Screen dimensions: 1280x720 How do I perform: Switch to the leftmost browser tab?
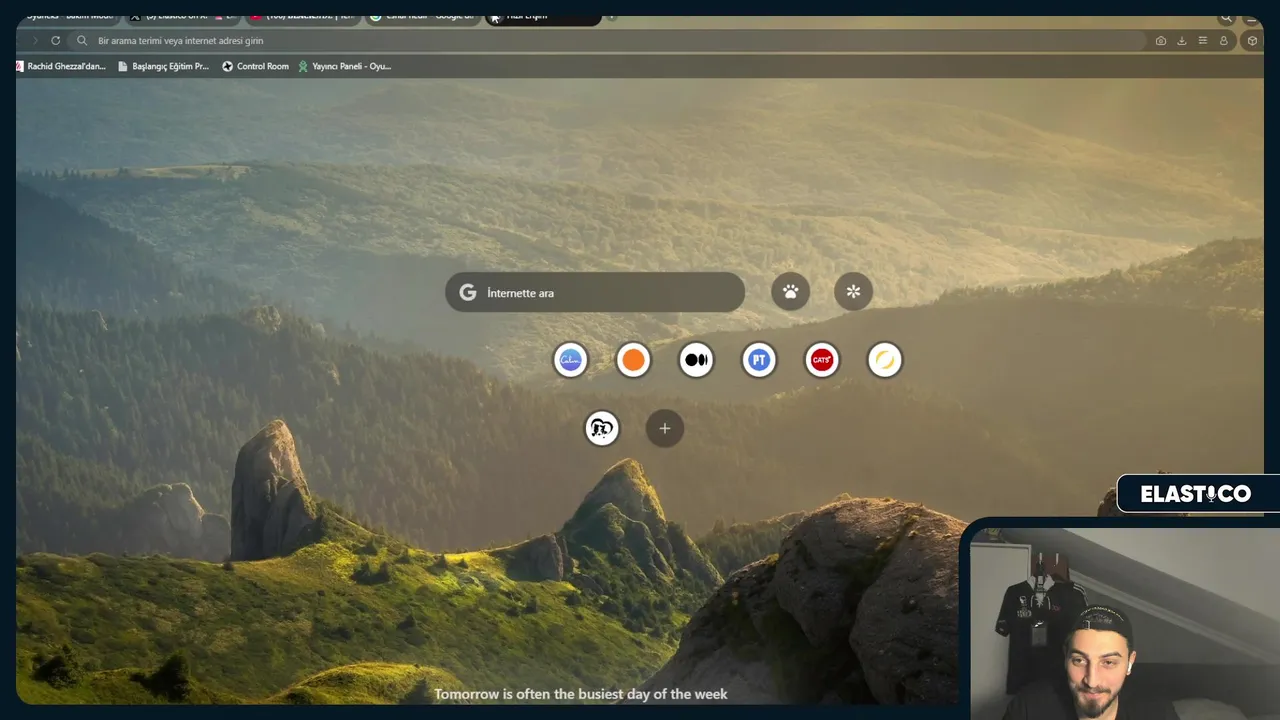(68, 18)
